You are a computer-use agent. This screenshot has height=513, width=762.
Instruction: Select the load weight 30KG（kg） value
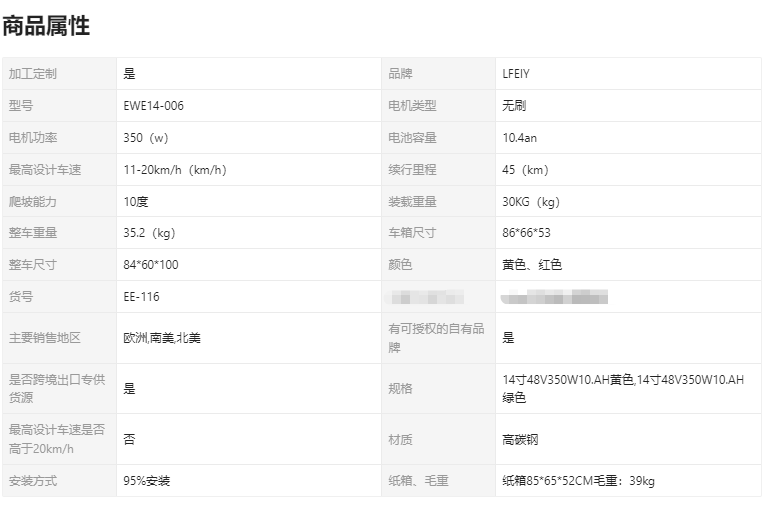[531, 202]
